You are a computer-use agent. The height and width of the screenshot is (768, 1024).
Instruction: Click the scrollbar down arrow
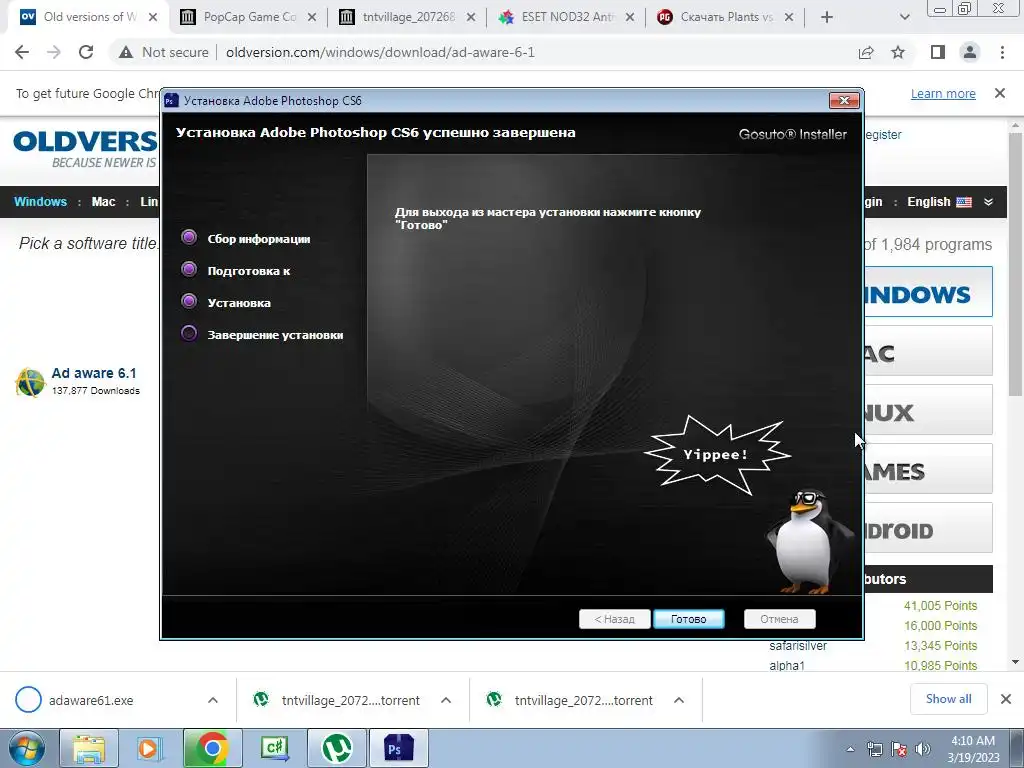[1015, 662]
